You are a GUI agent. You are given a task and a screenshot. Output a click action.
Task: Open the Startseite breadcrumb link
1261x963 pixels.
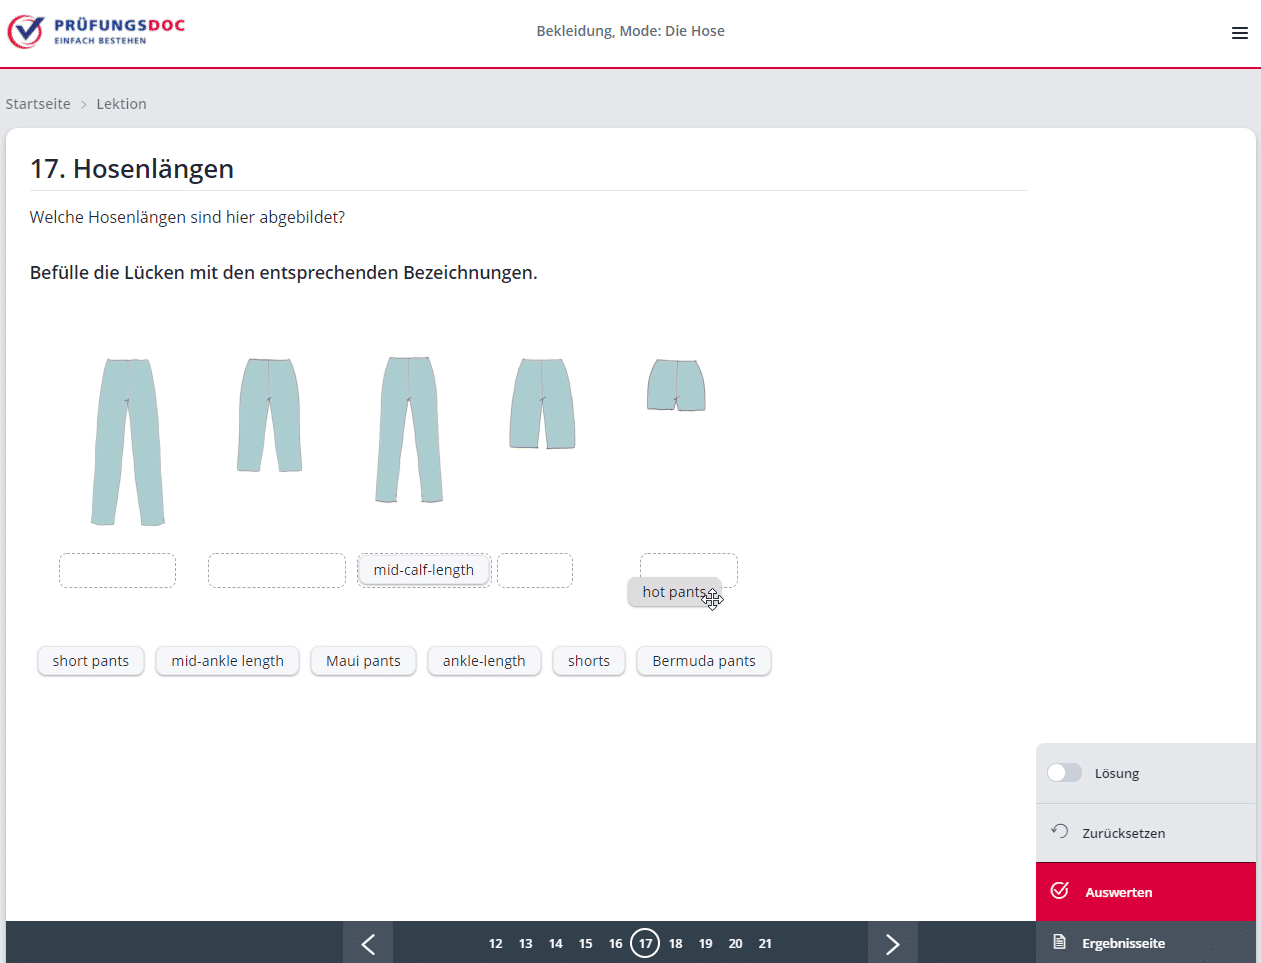point(38,104)
